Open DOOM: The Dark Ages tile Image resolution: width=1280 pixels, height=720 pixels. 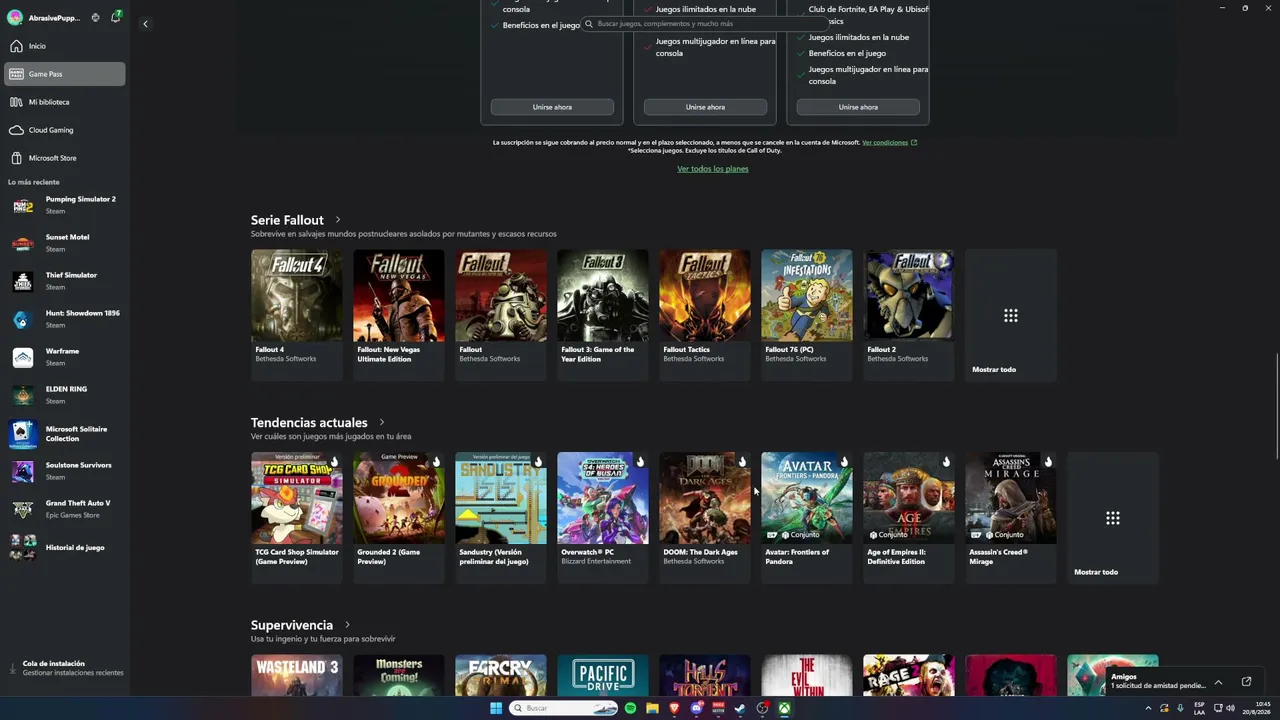(705, 518)
